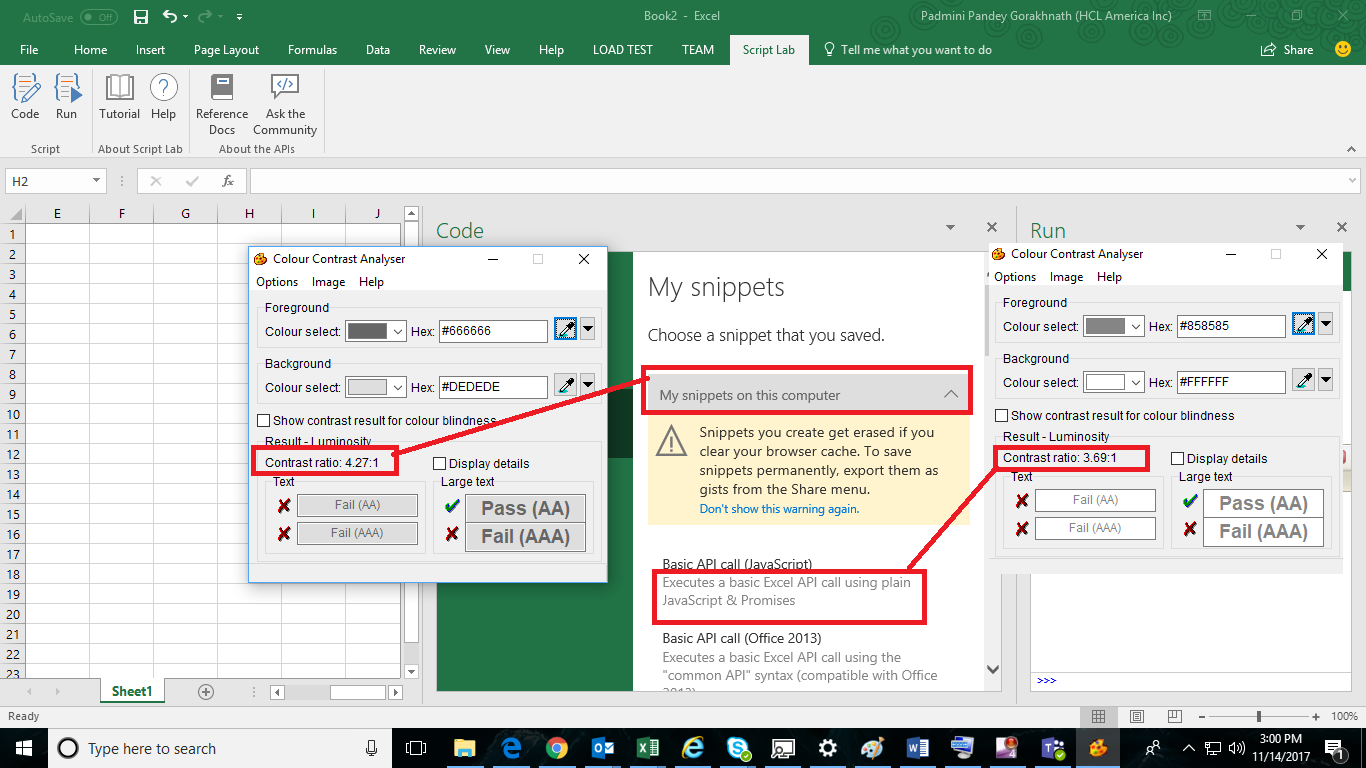Viewport: 1366px width, 768px height.
Task: Click Tell me what you want to do
Action: pyautogui.click(x=907, y=49)
